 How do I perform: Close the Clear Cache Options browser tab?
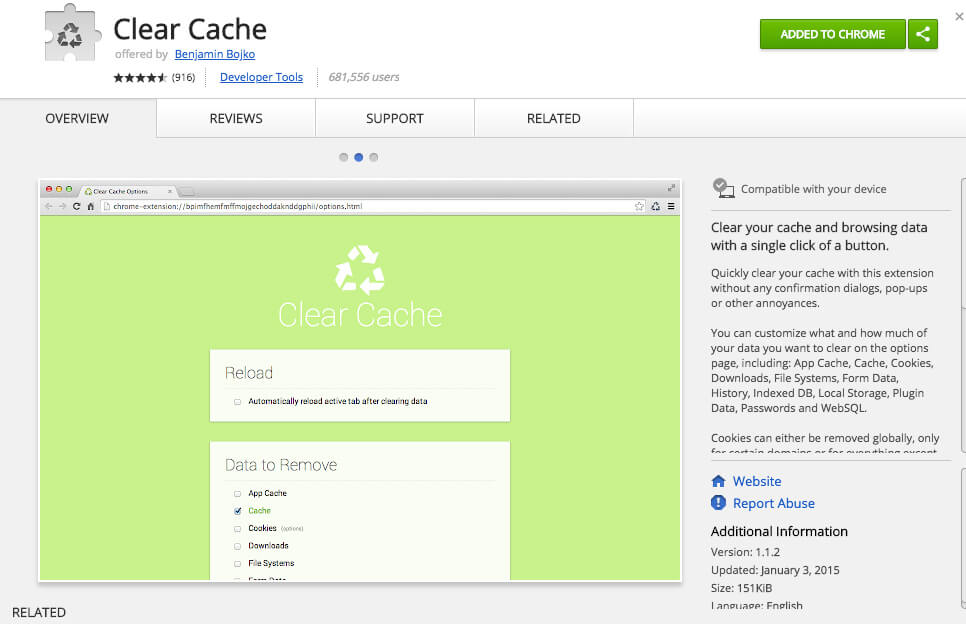pyautogui.click(x=169, y=192)
